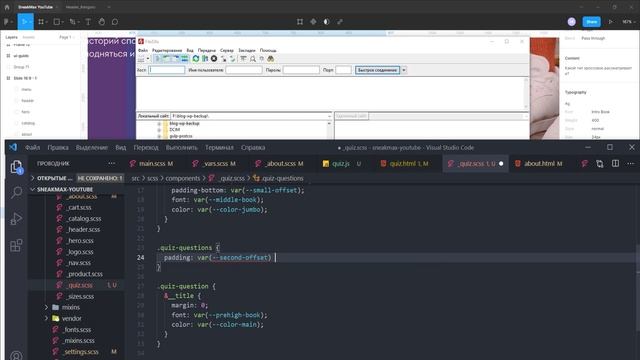Screen dimensions: 640x360
Task: Select the Frame tool in Figma toolbar
Action: 41,22
